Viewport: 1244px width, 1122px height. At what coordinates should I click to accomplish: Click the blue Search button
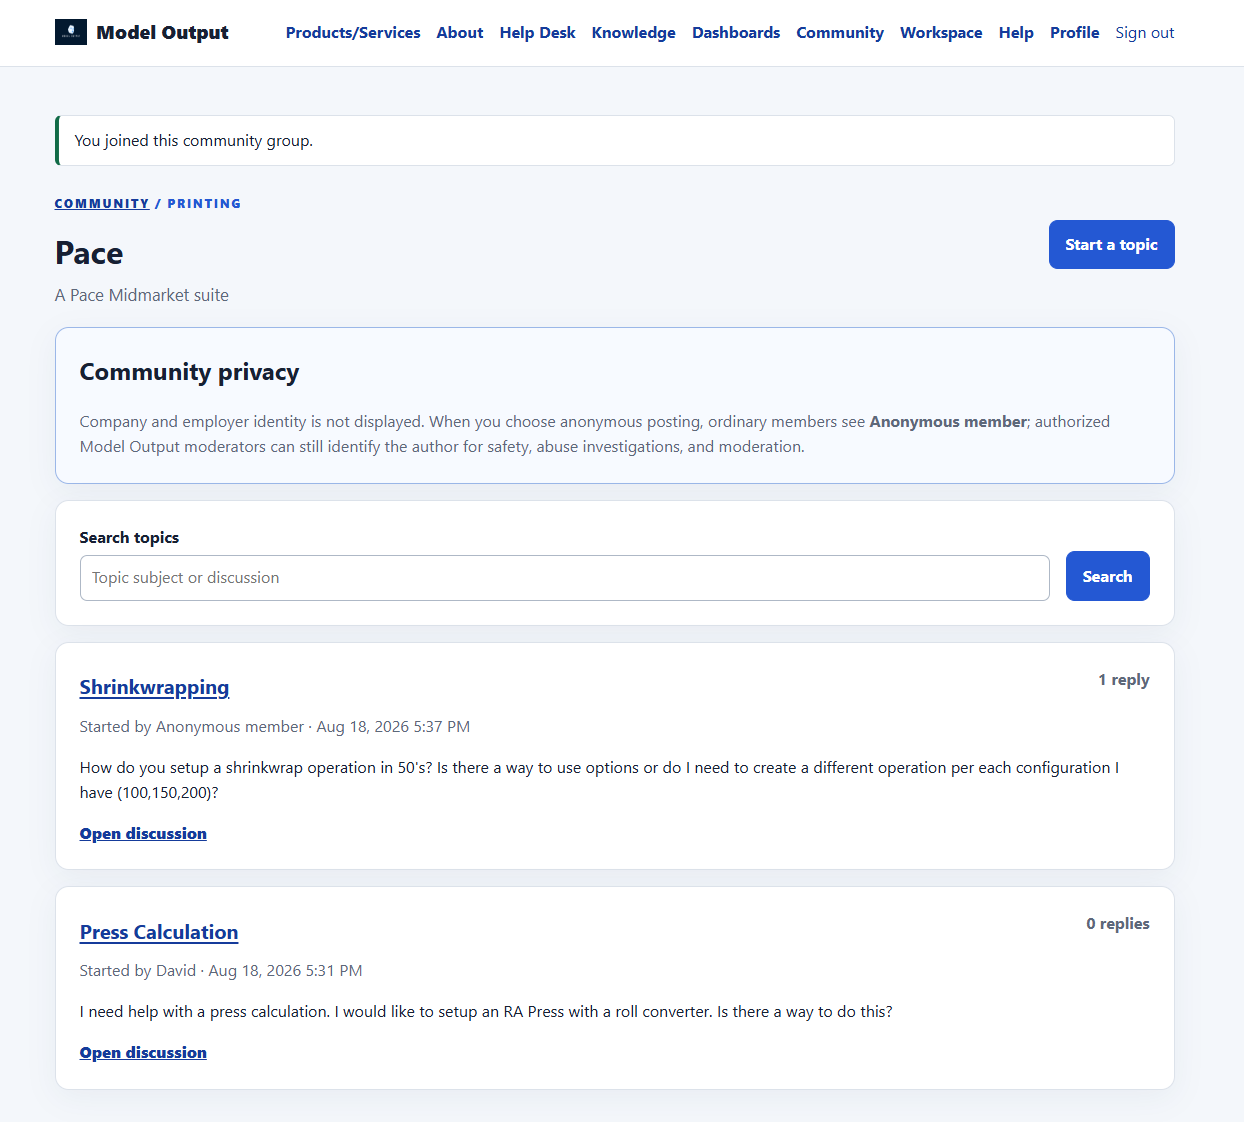[1107, 576]
